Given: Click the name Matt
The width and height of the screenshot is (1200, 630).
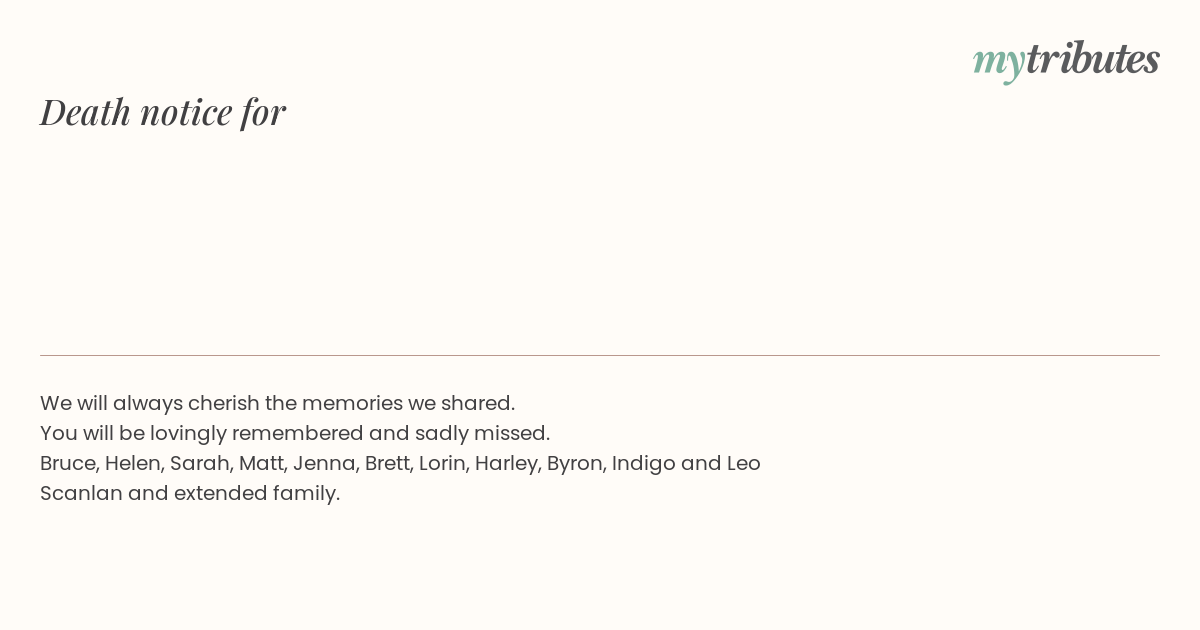Looking at the screenshot, I should point(260,463).
